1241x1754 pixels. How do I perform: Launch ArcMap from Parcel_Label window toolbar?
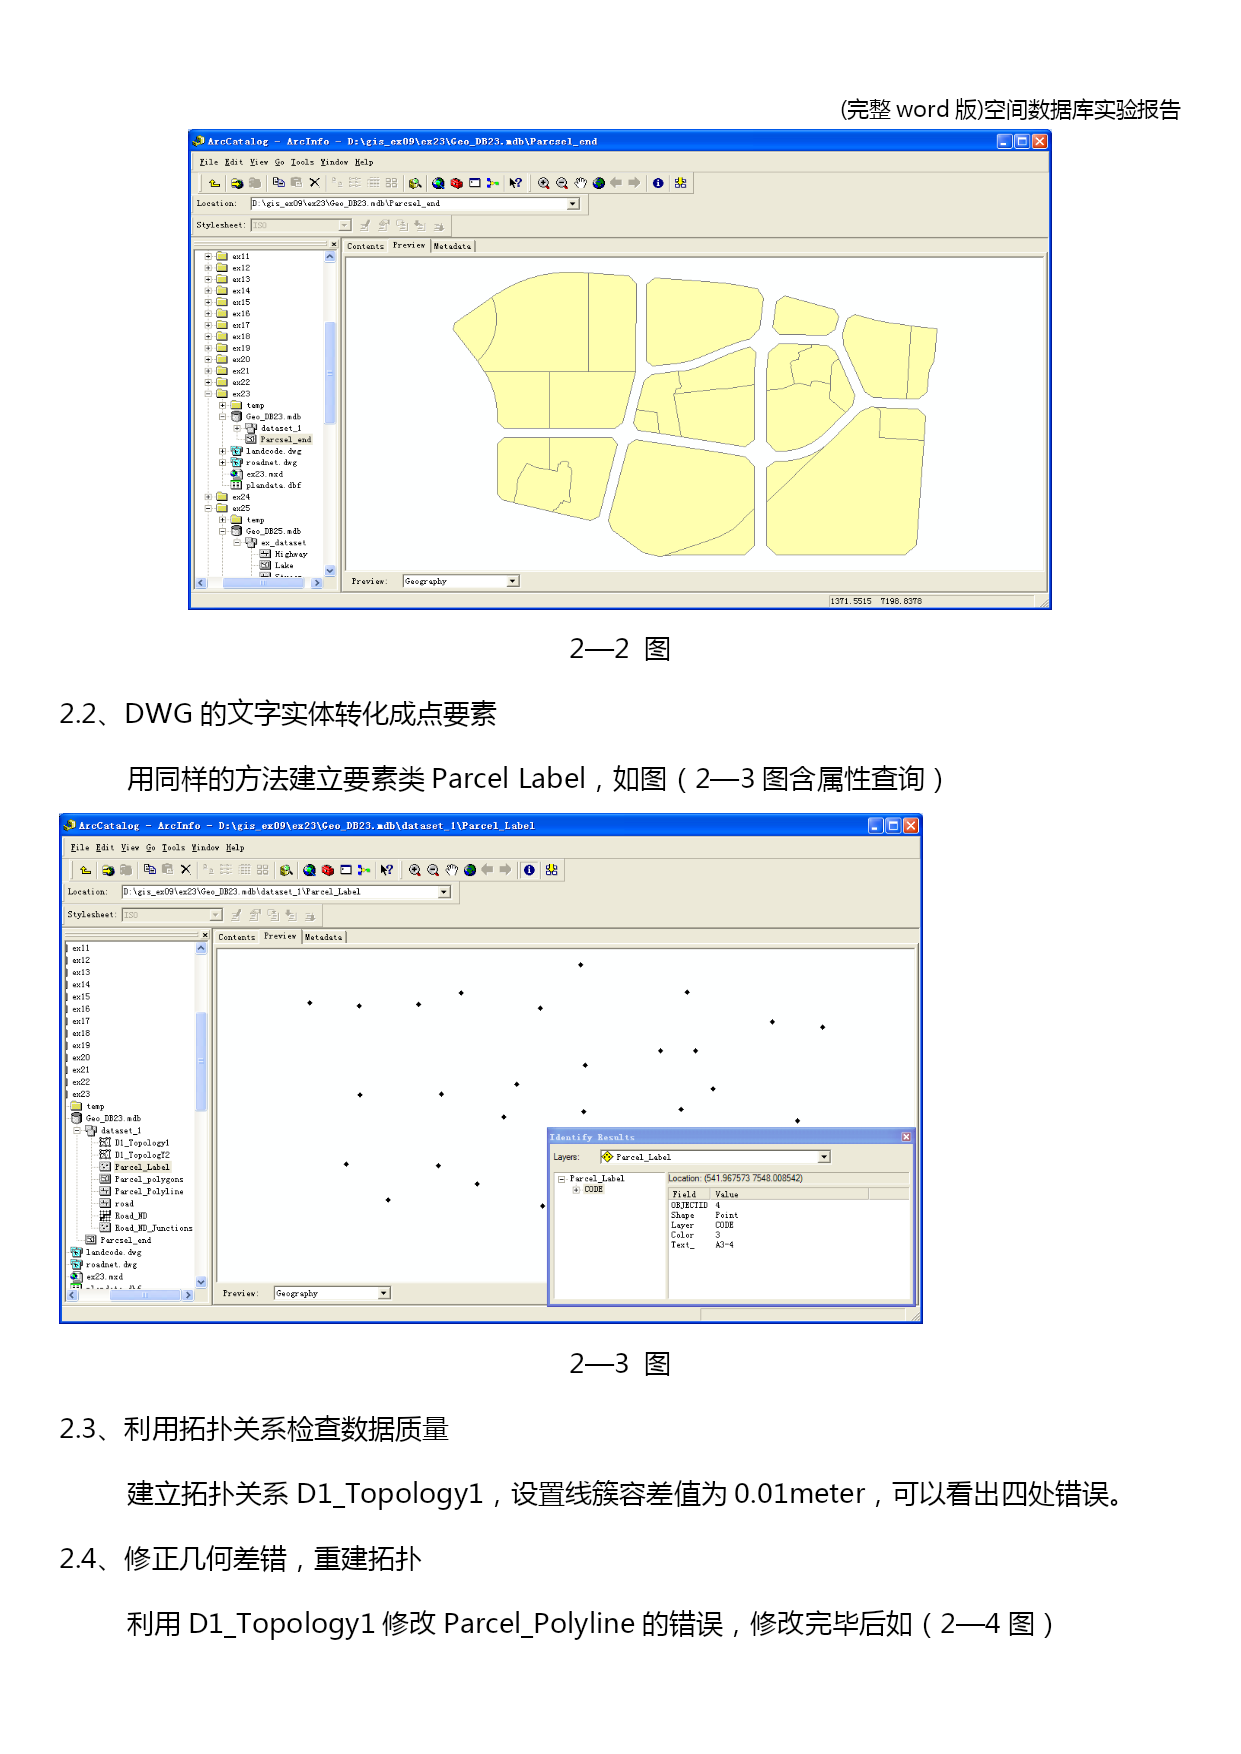coord(309,870)
